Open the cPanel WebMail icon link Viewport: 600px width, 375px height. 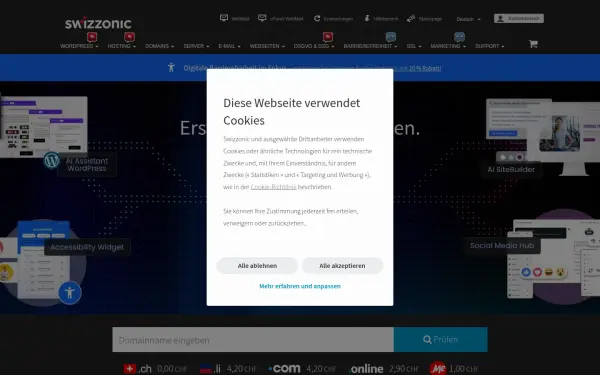coord(262,18)
